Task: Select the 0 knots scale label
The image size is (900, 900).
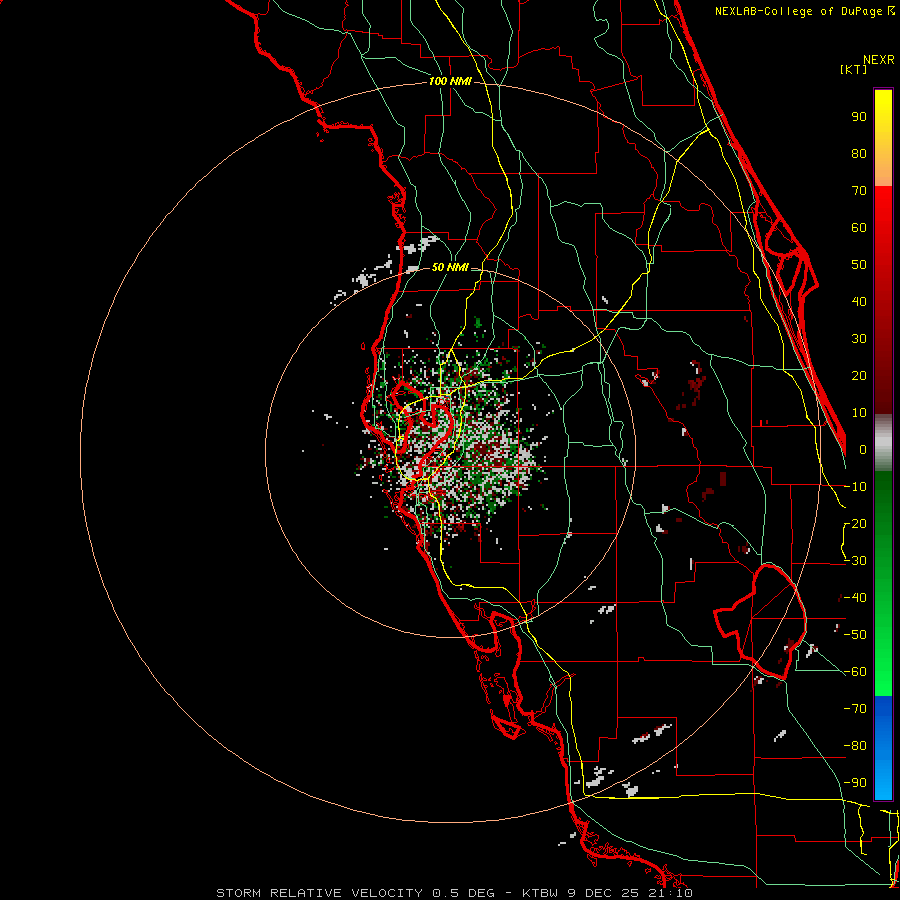Action: (x=863, y=450)
